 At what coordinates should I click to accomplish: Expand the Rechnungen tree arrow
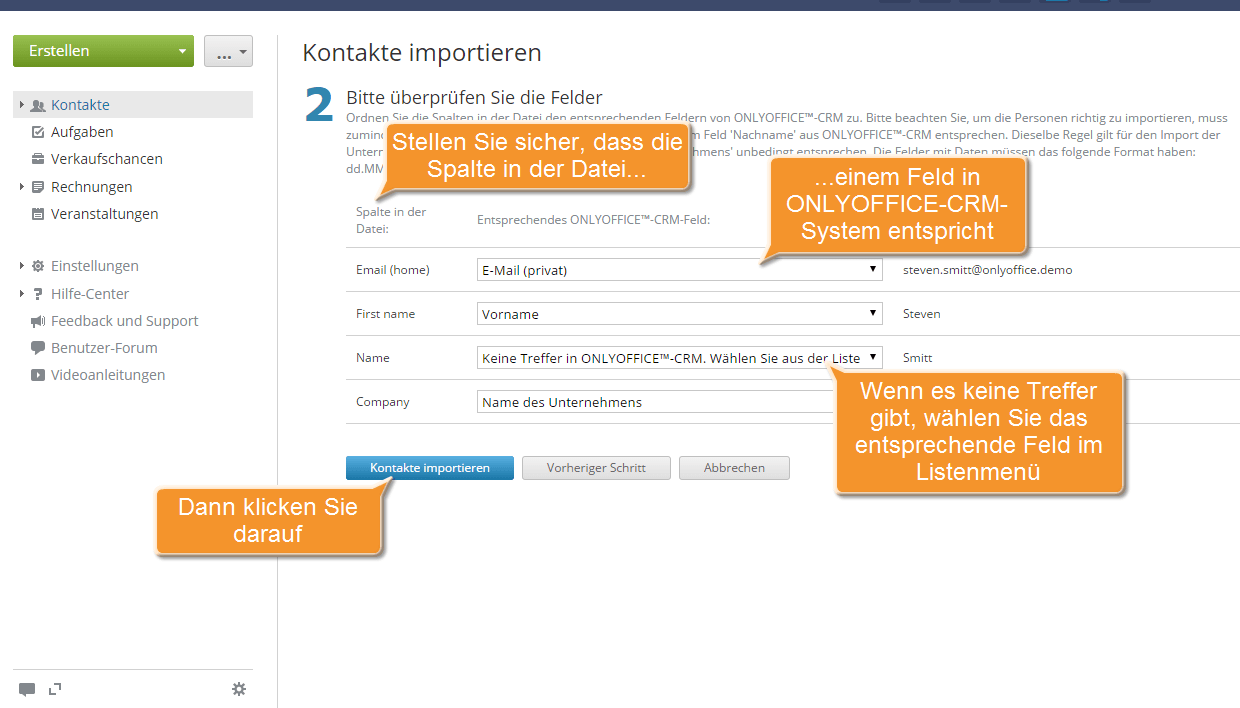point(22,187)
